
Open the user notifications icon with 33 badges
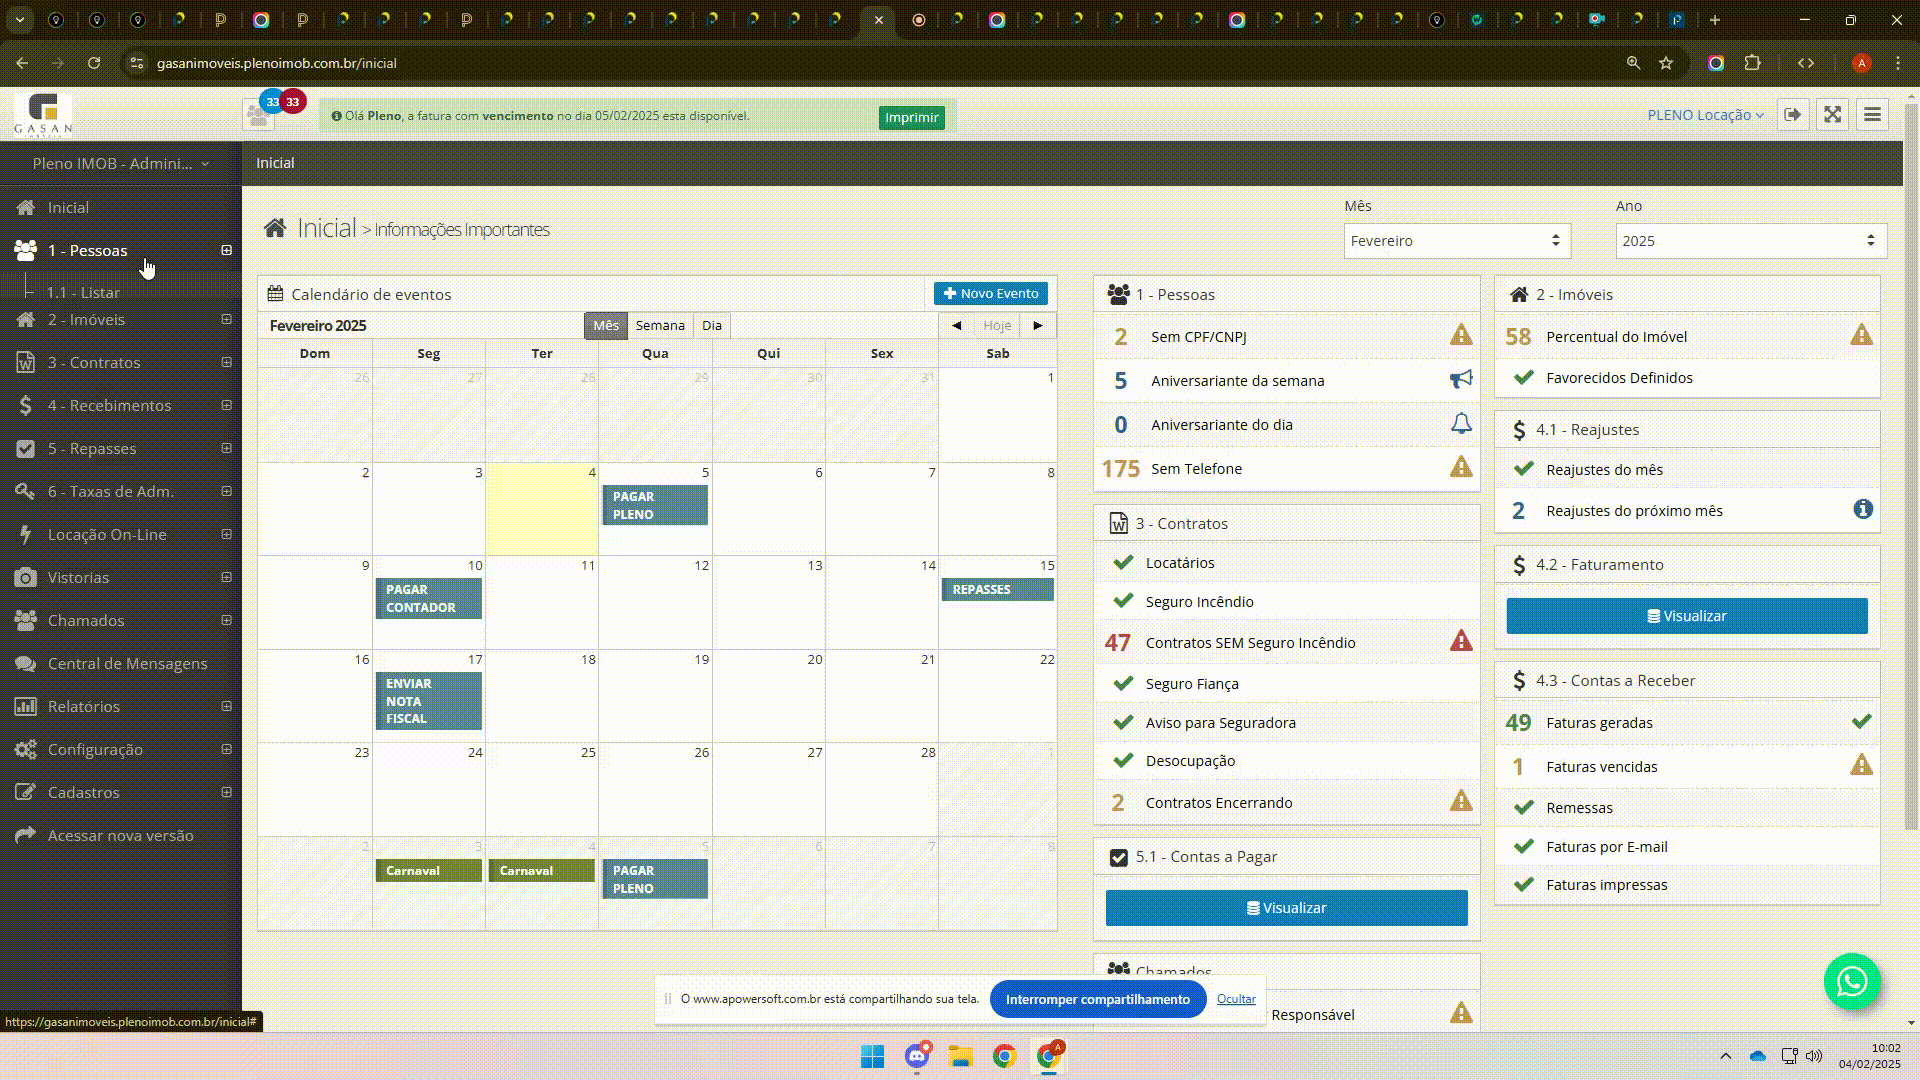coord(259,115)
